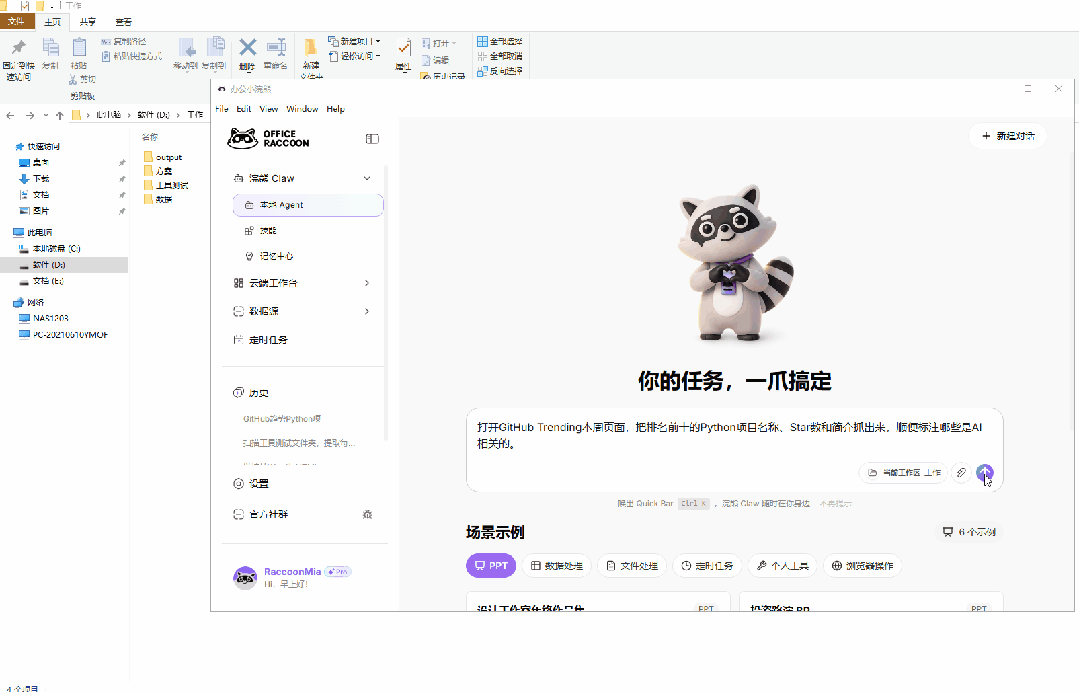Image resolution: width=1079 pixels, height=692 pixels.
Task: Click the RaccoonMia user avatar
Action: (245, 578)
